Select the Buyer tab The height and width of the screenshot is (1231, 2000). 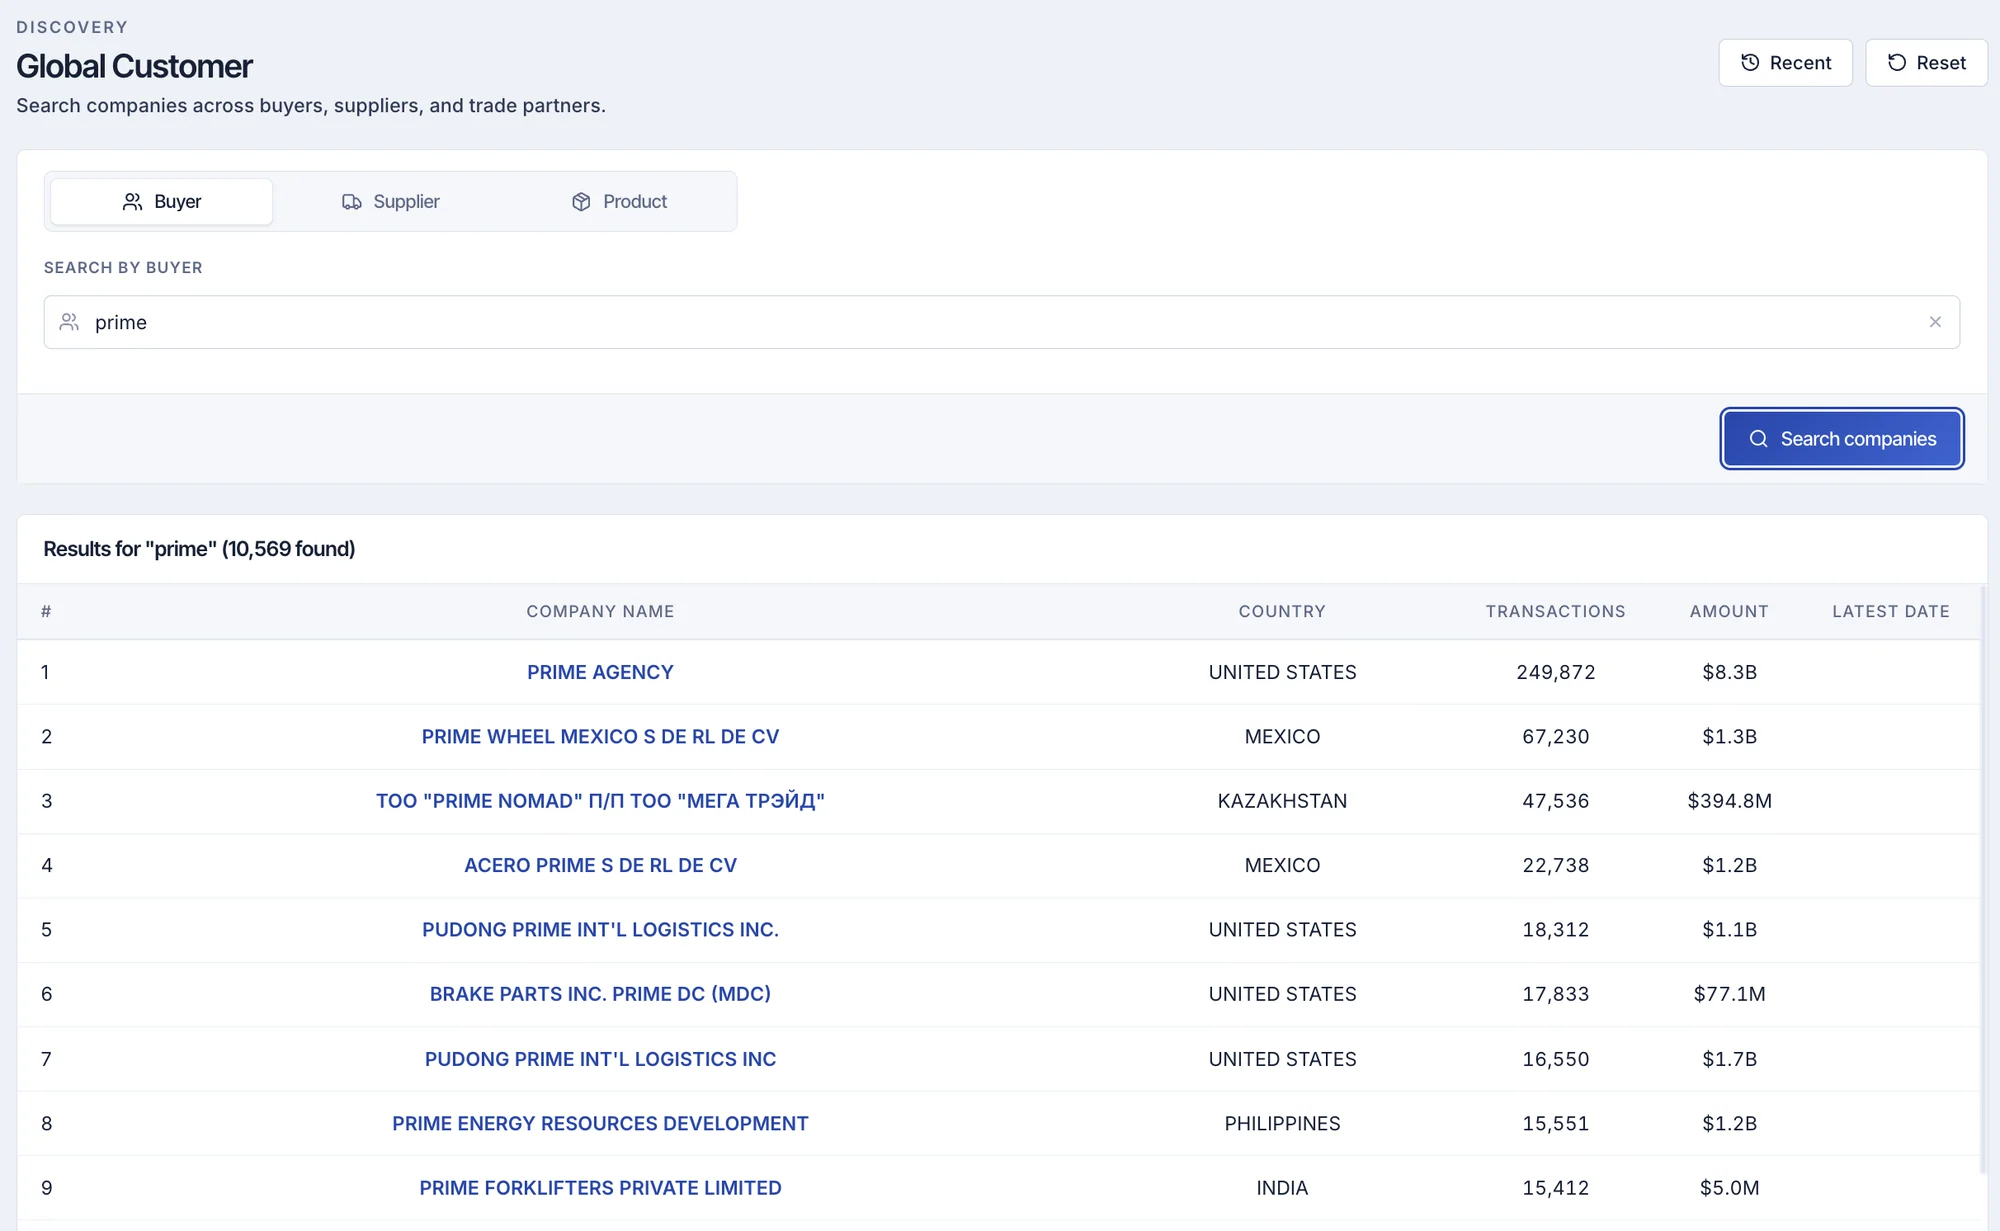click(161, 202)
